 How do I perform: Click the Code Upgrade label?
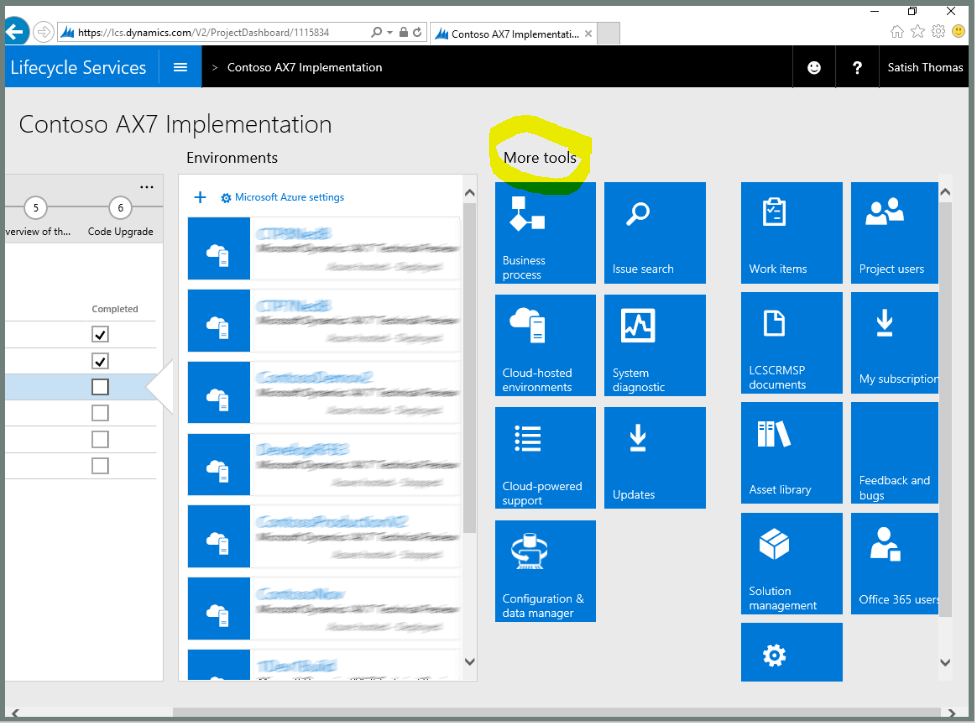[121, 231]
